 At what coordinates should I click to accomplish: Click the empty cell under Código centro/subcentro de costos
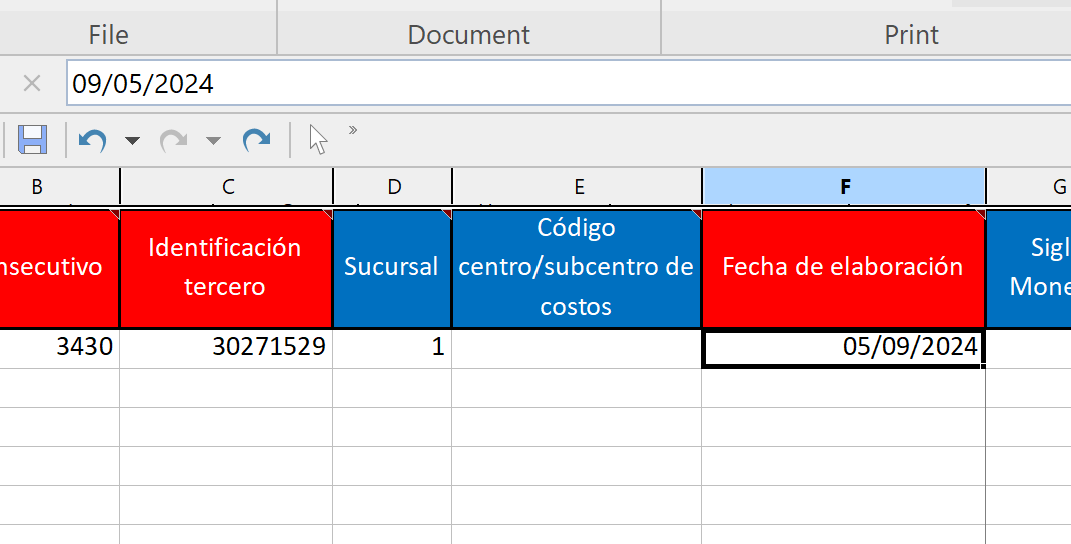[x=576, y=348]
